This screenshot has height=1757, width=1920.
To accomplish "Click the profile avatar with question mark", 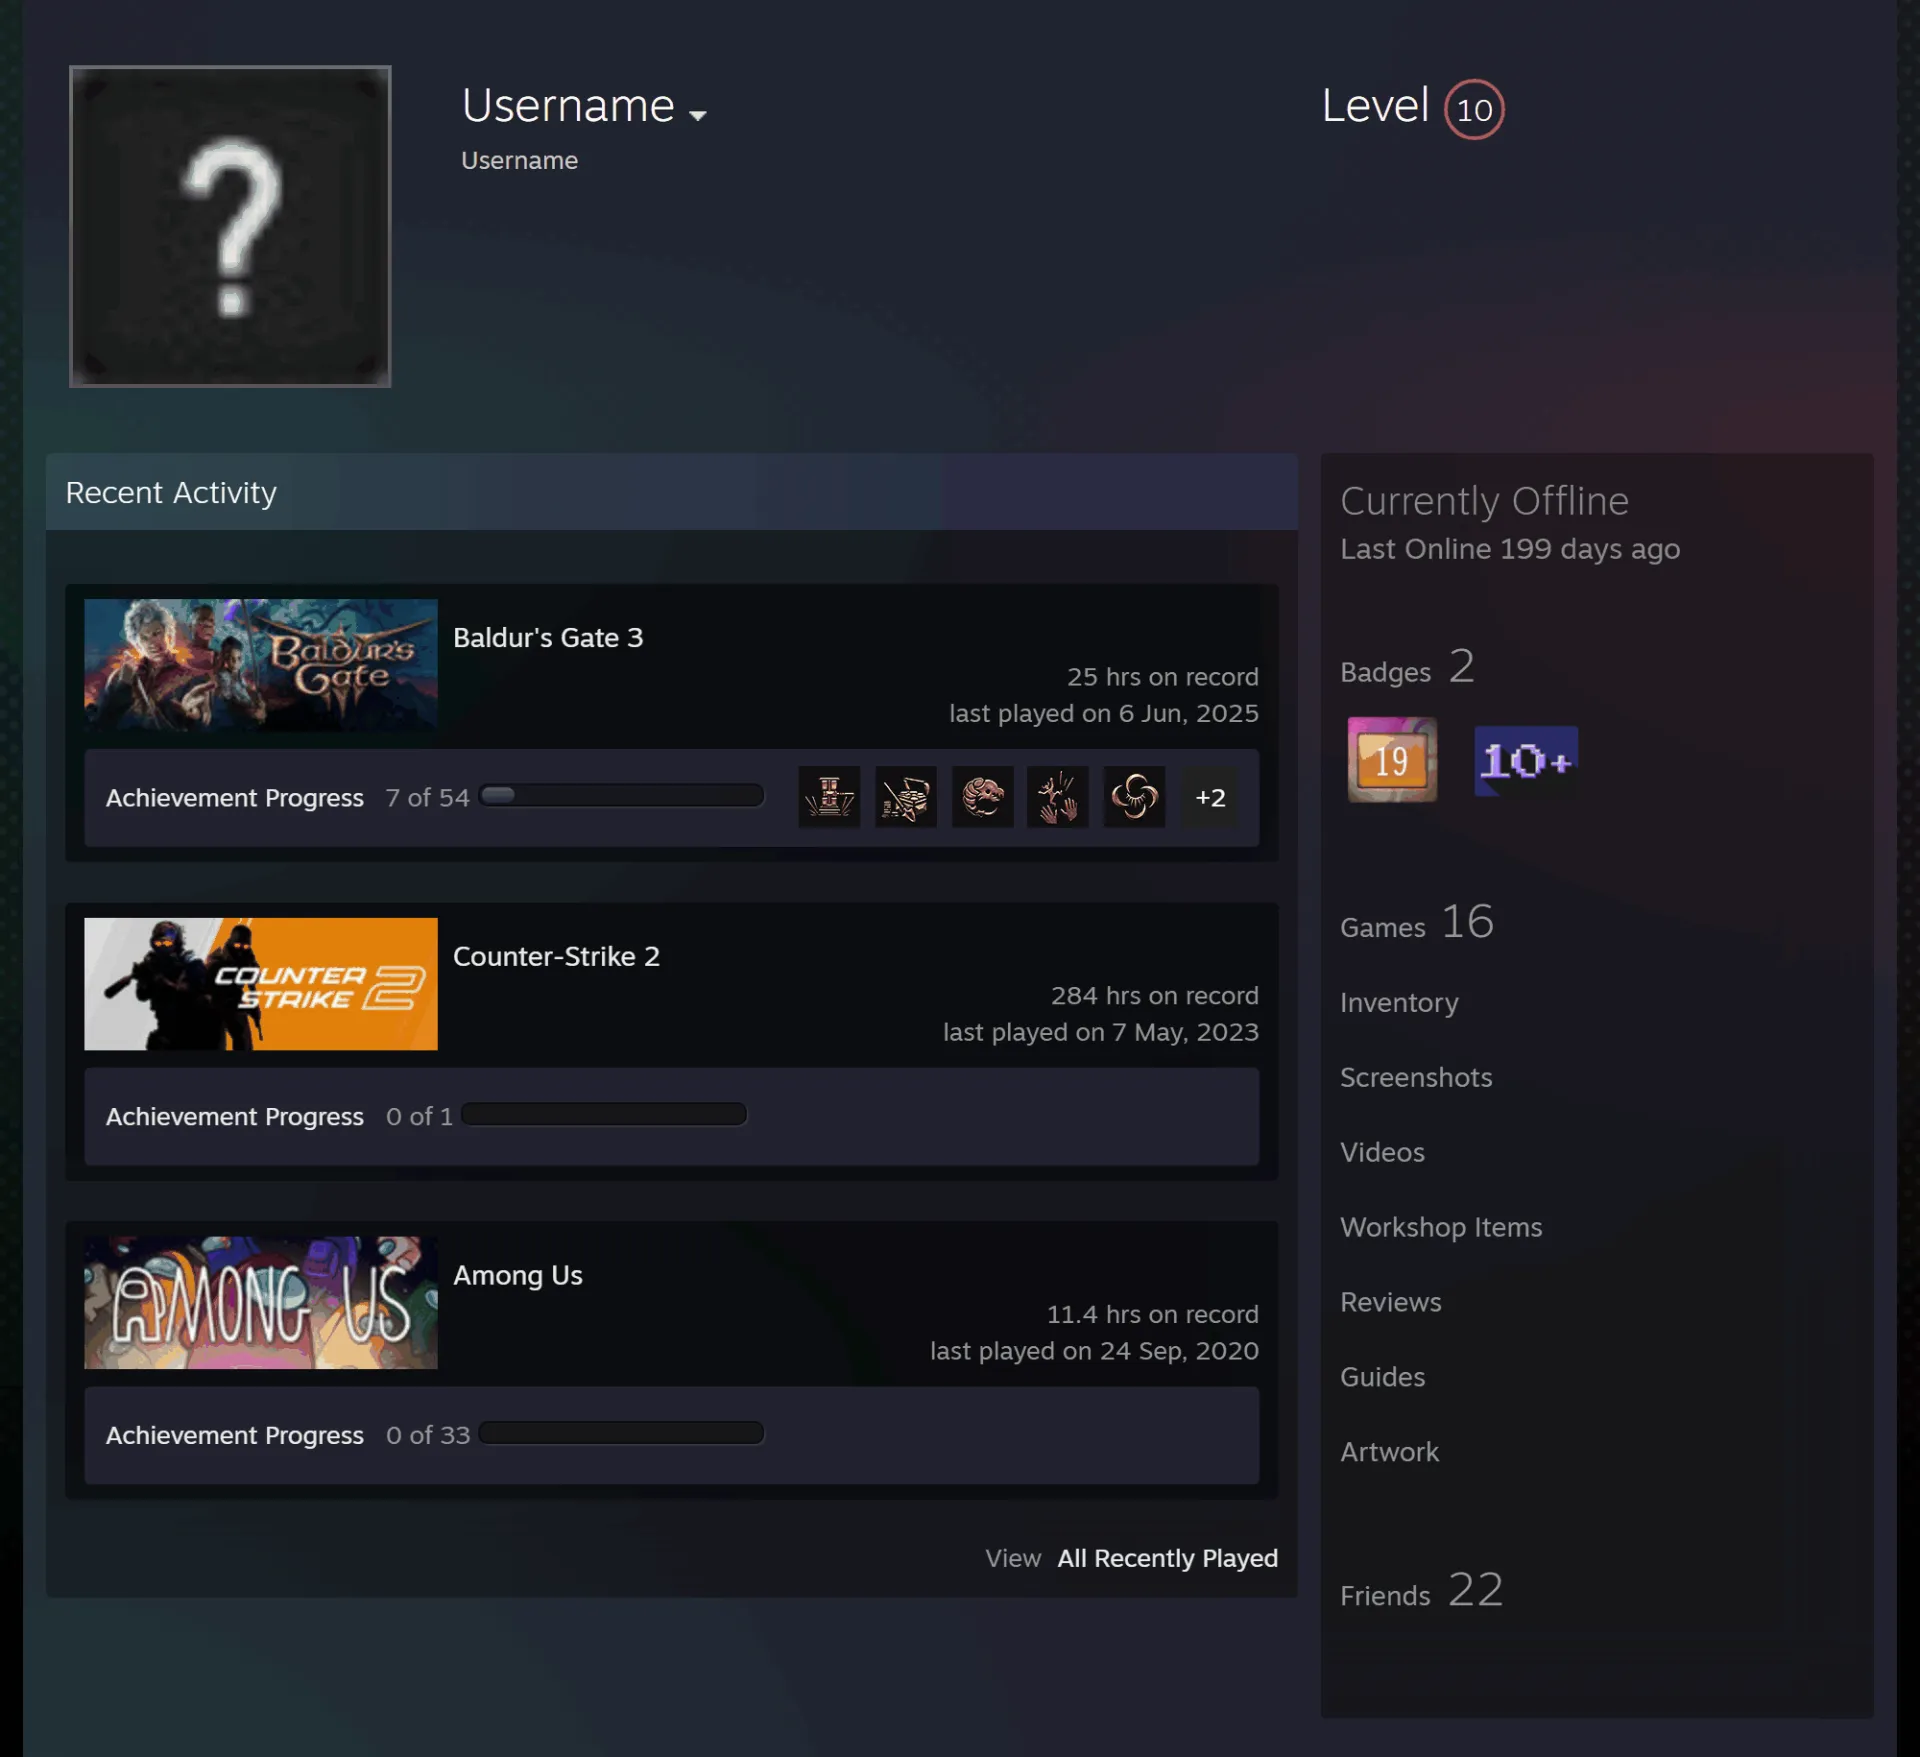I will point(230,226).
